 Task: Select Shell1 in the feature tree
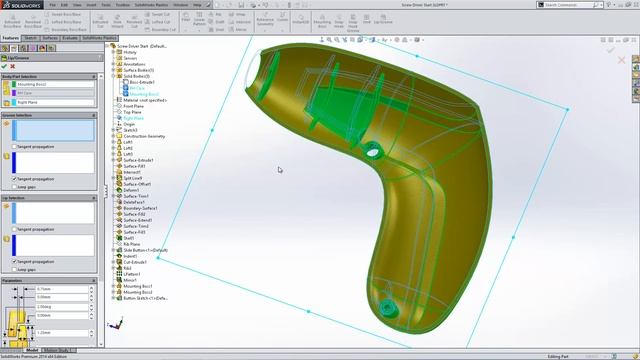point(129,238)
